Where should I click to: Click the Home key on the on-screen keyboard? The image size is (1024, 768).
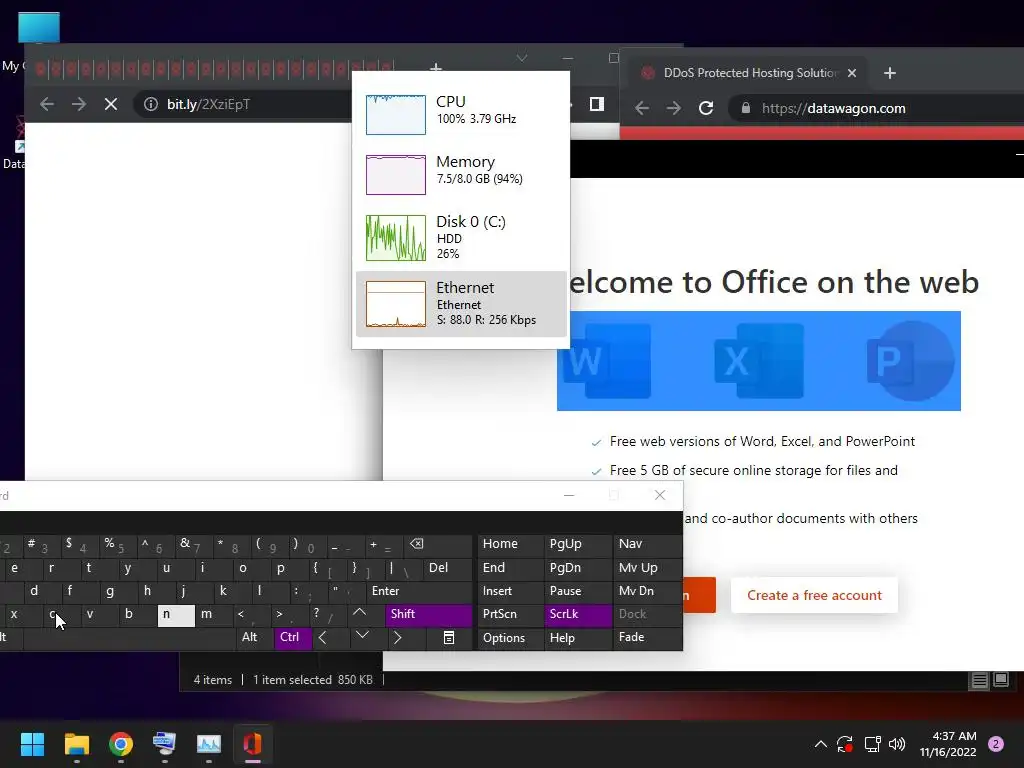(x=510, y=544)
